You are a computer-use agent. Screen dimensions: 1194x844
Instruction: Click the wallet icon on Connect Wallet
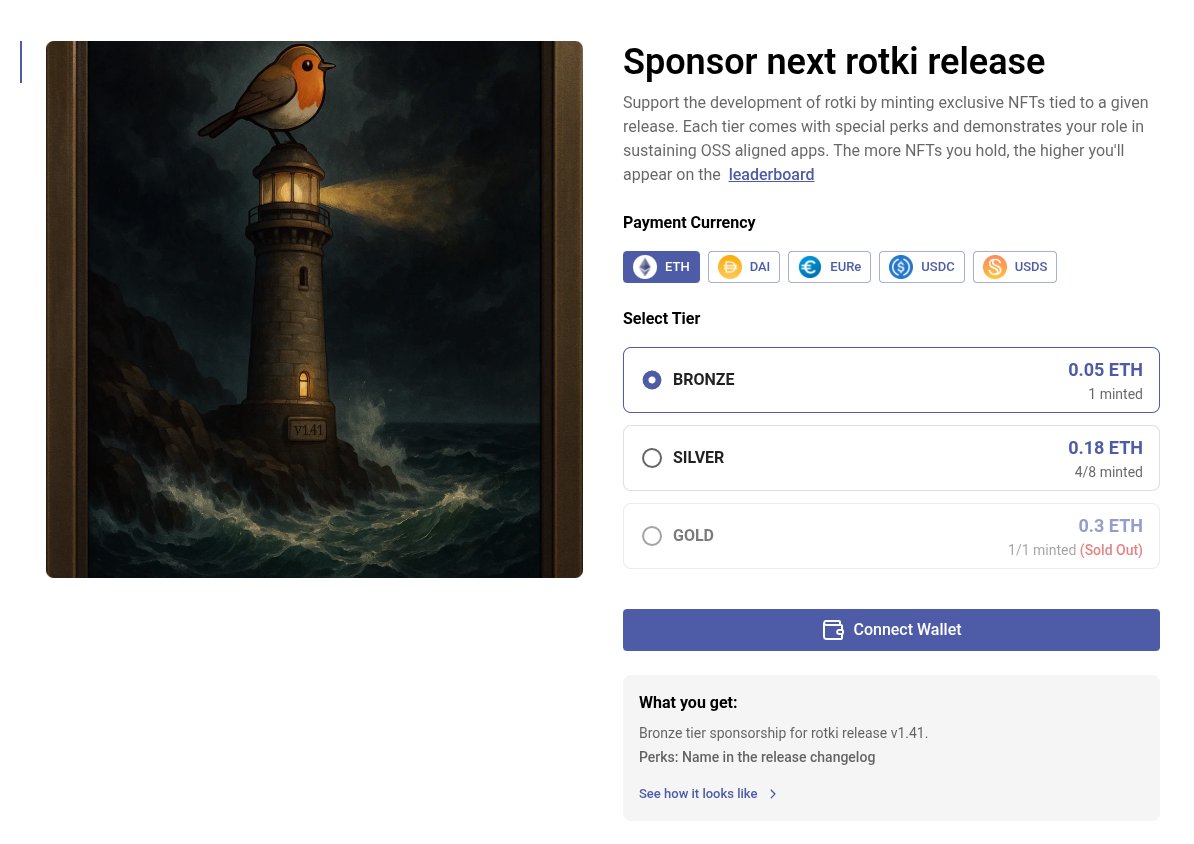(x=833, y=630)
